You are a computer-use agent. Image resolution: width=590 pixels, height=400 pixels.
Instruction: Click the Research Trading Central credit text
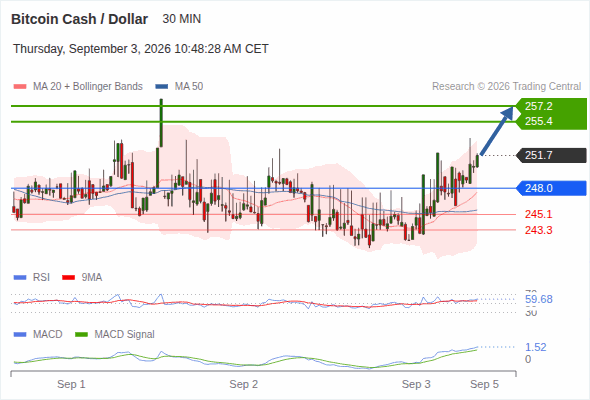pyautogui.click(x=506, y=87)
